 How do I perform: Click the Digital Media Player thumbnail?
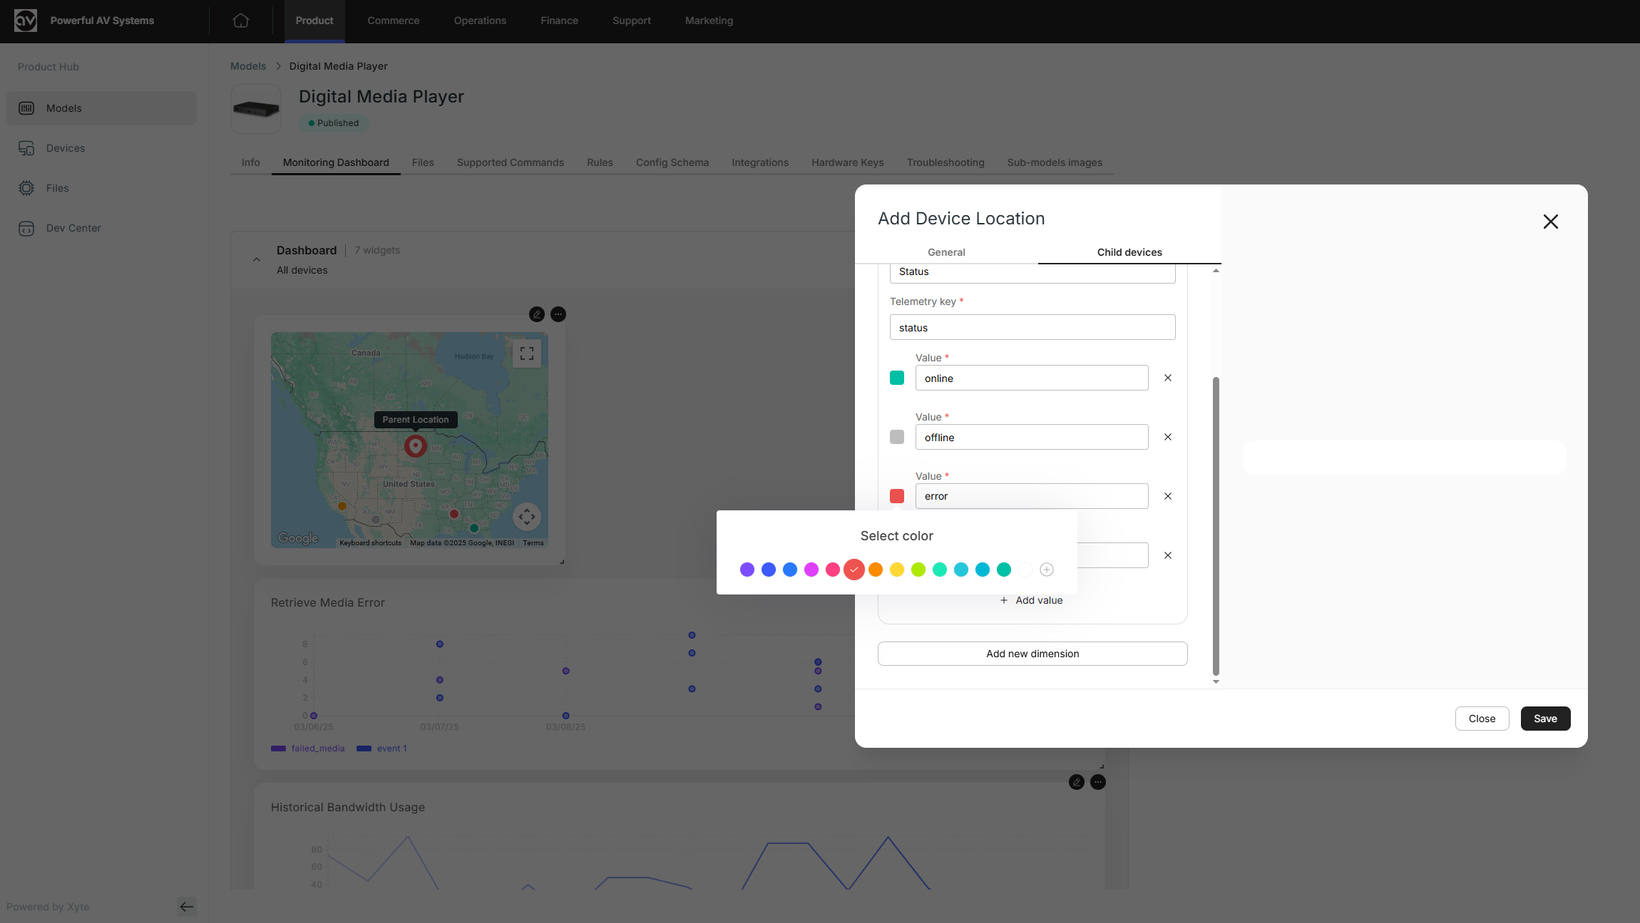coord(256,109)
